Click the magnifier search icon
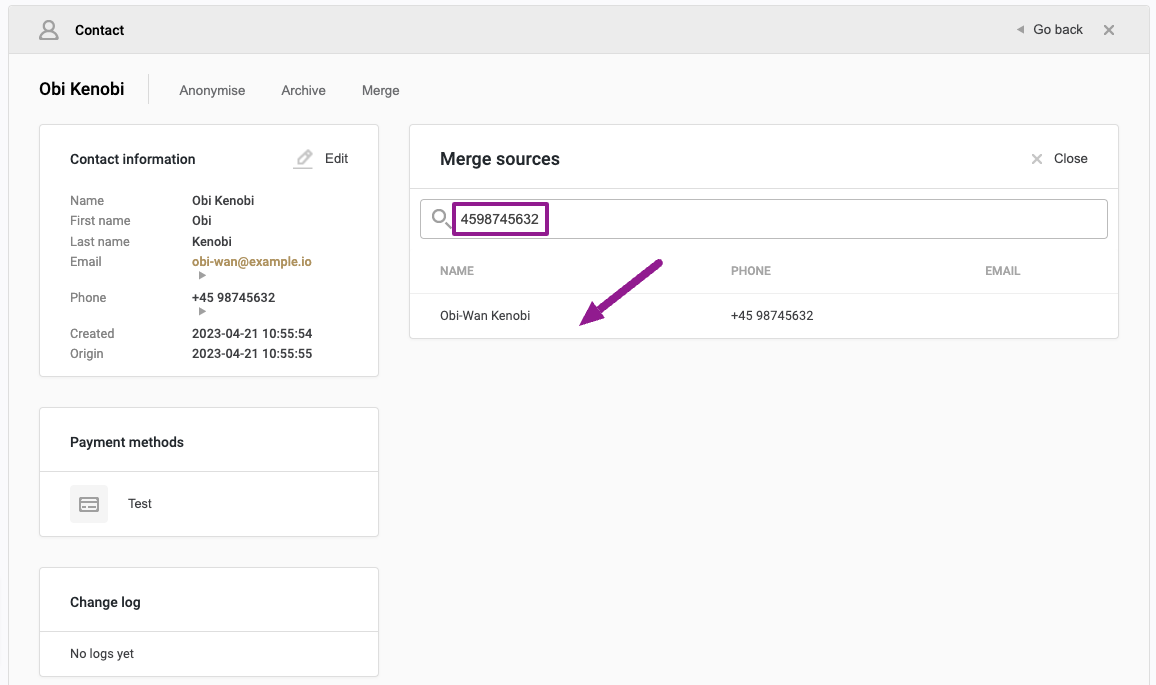1156x685 pixels. point(441,218)
